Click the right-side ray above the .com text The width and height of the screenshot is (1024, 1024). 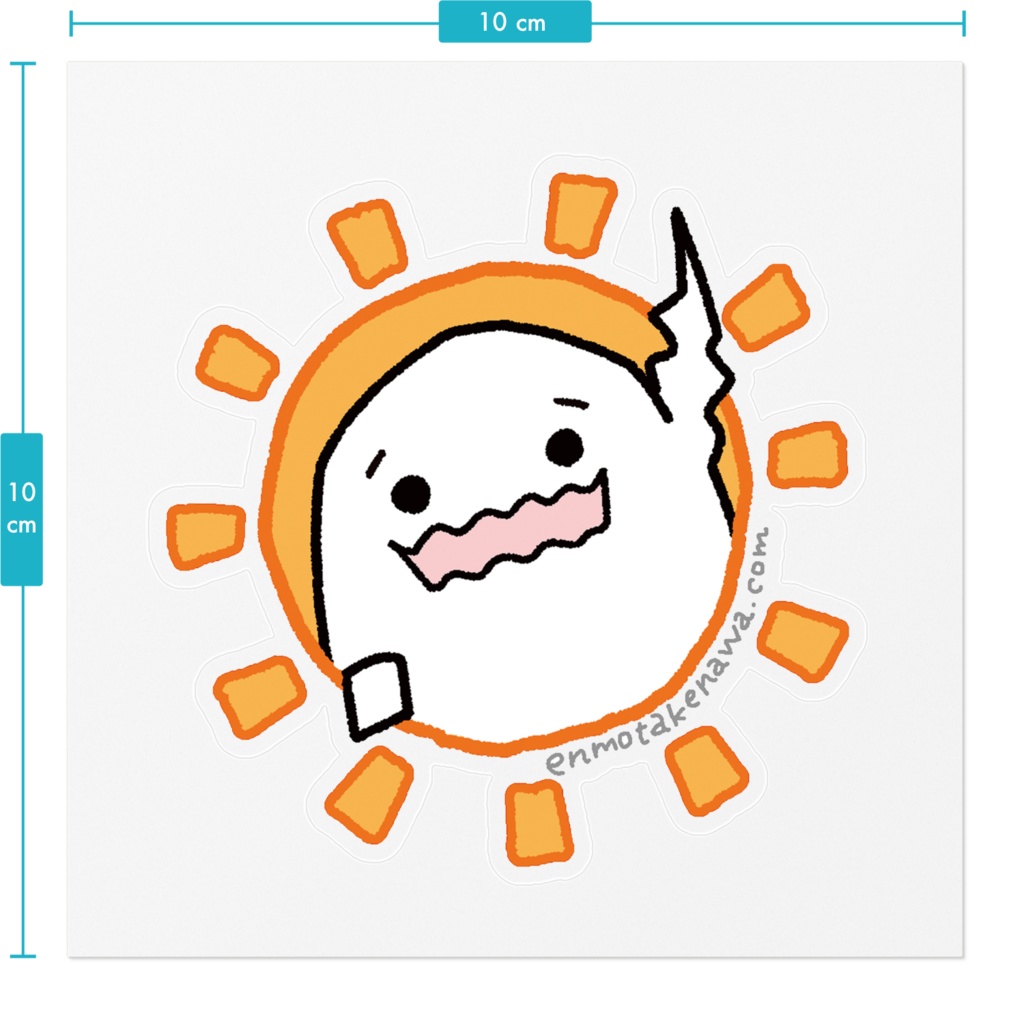tap(808, 455)
